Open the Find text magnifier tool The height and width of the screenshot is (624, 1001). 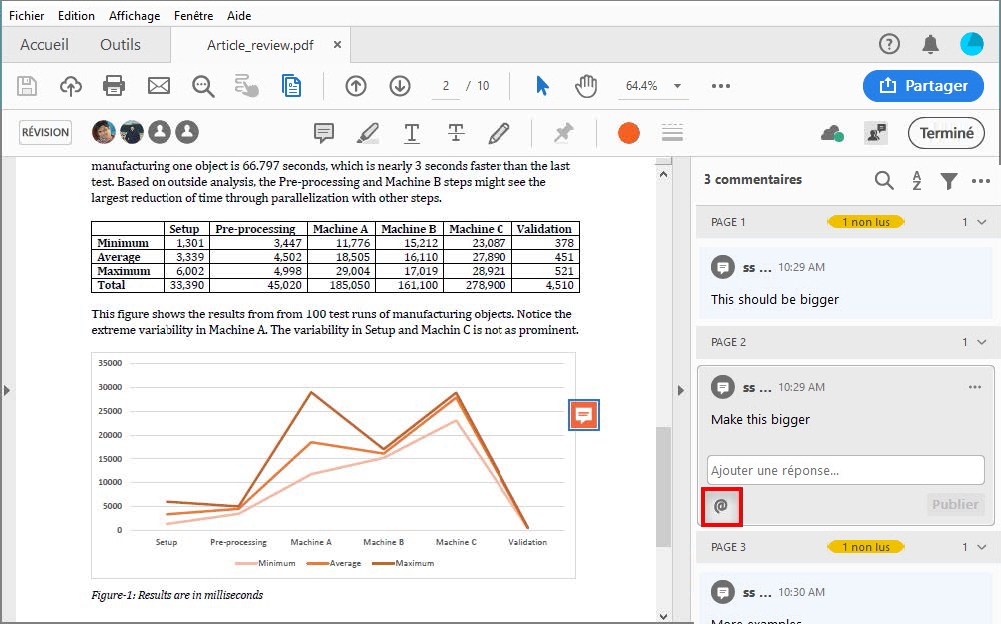203,86
